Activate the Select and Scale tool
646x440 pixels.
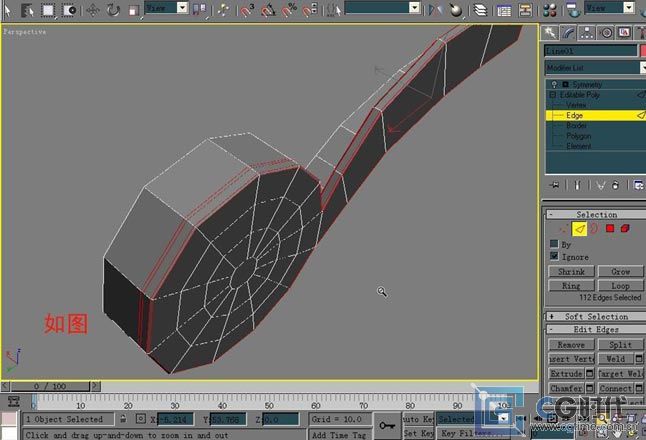click(133, 10)
